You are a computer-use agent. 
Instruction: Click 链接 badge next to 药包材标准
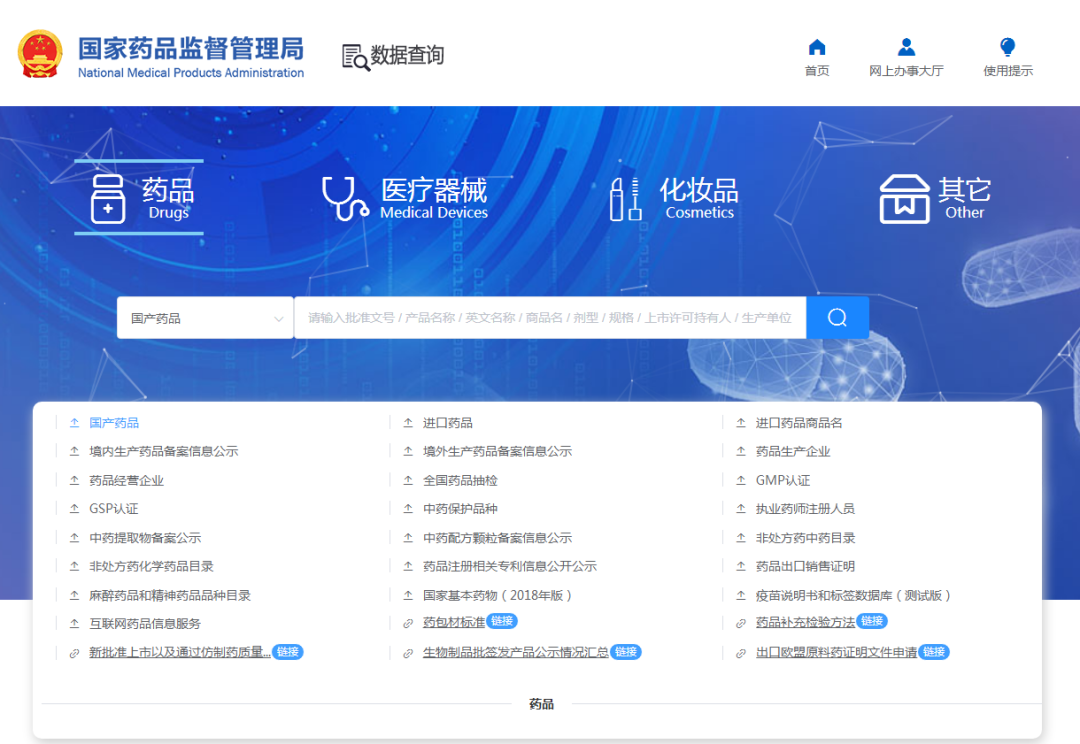(502, 621)
